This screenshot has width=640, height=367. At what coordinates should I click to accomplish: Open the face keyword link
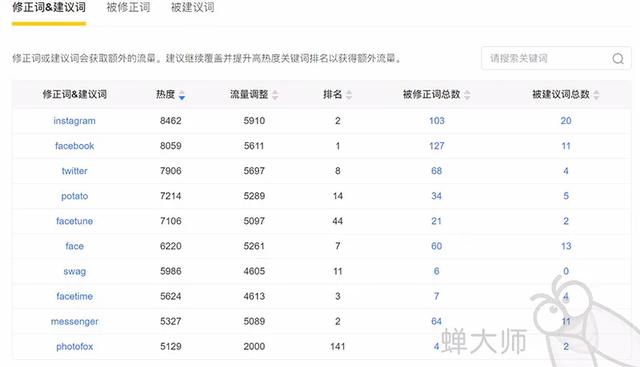[74, 246]
